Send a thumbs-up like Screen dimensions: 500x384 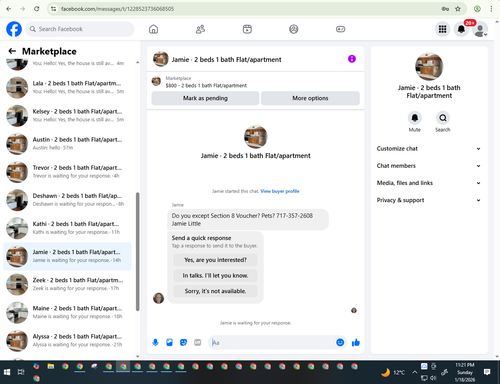(x=356, y=342)
